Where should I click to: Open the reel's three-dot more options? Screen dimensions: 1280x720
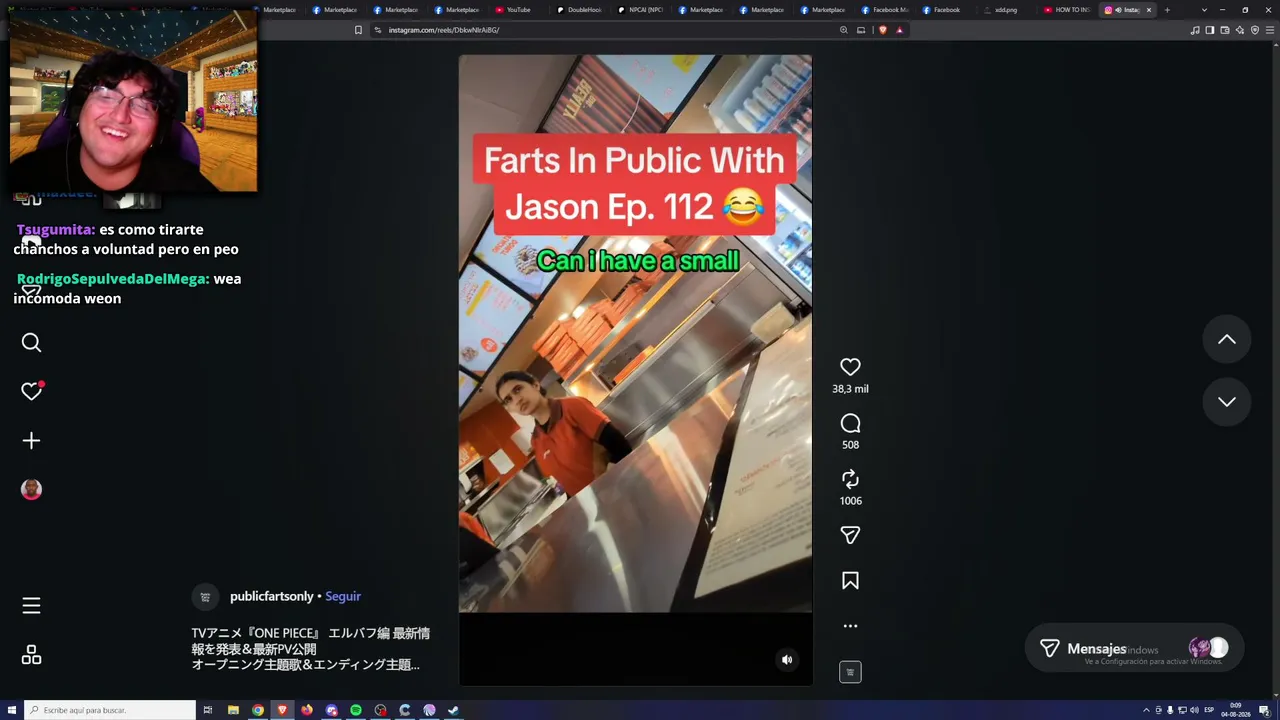[850, 626]
